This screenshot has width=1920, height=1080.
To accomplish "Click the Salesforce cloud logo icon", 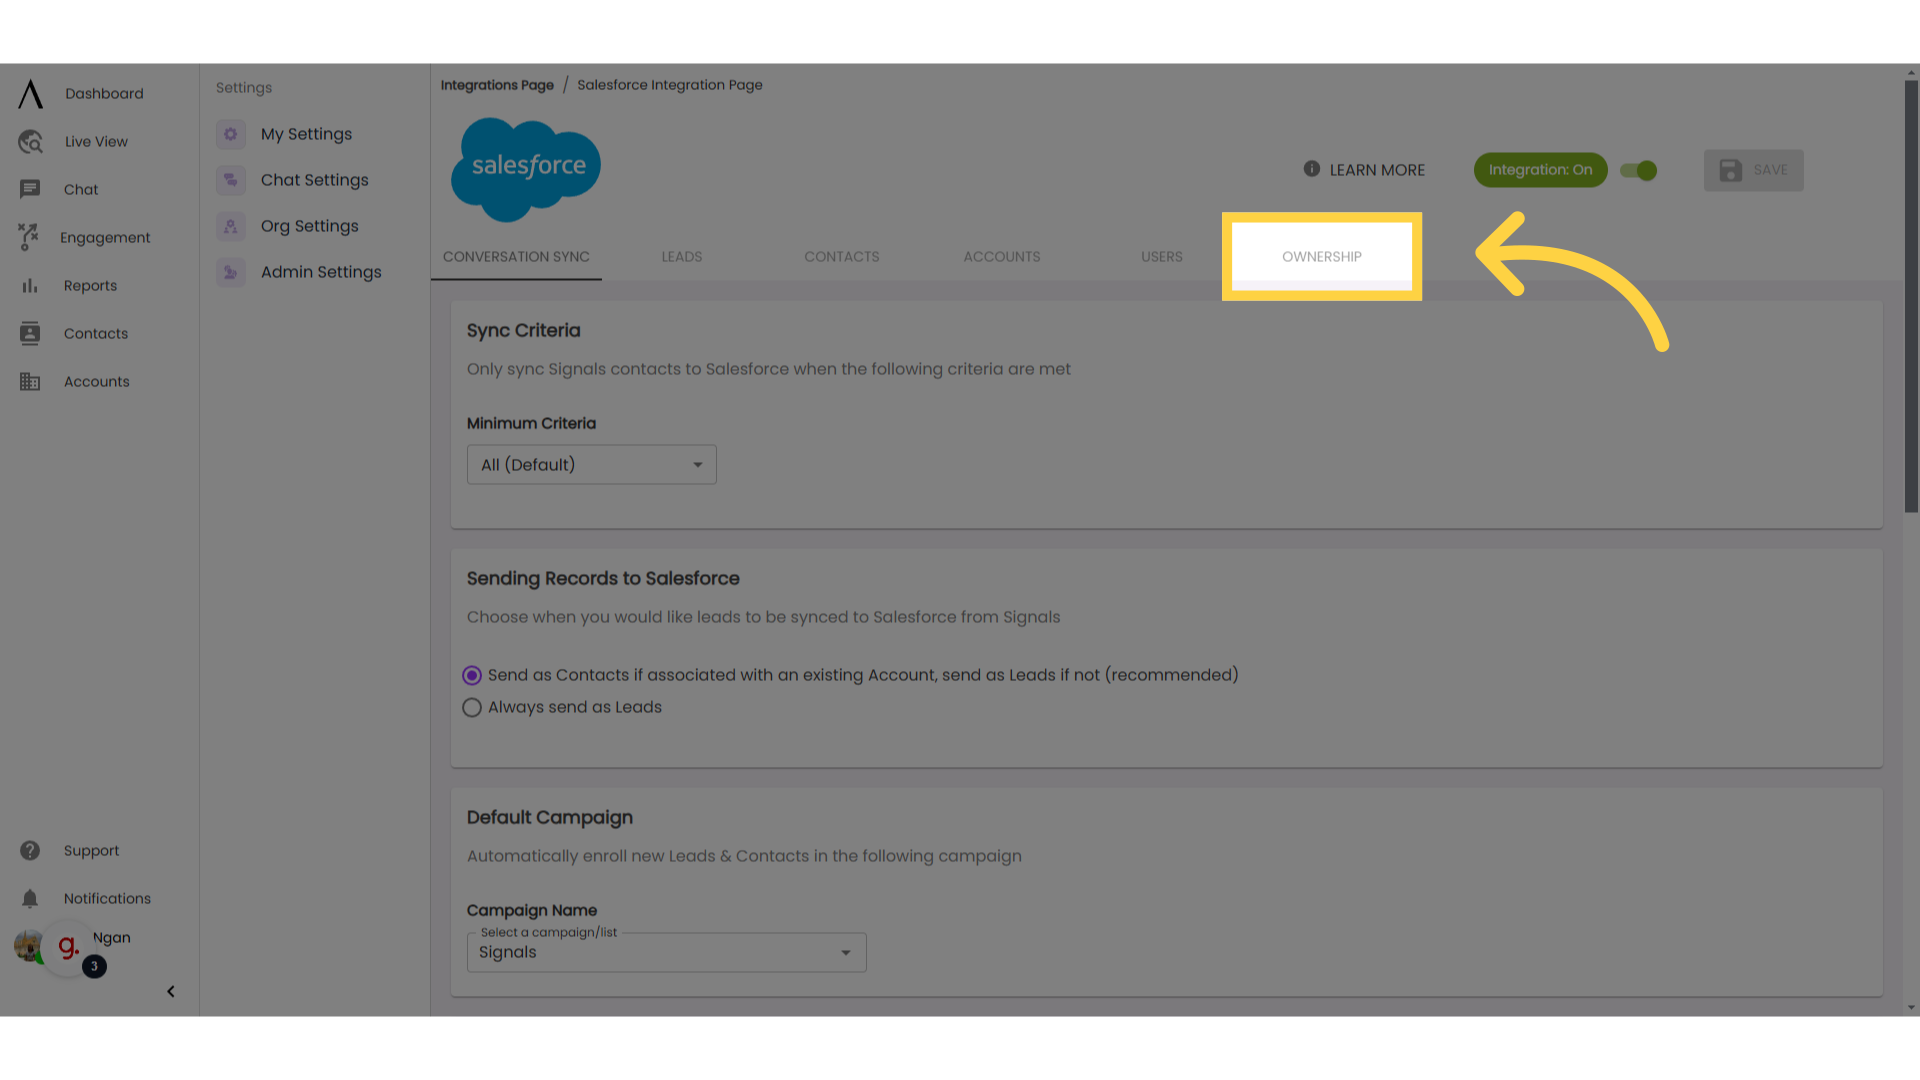I will pos(526,167).
